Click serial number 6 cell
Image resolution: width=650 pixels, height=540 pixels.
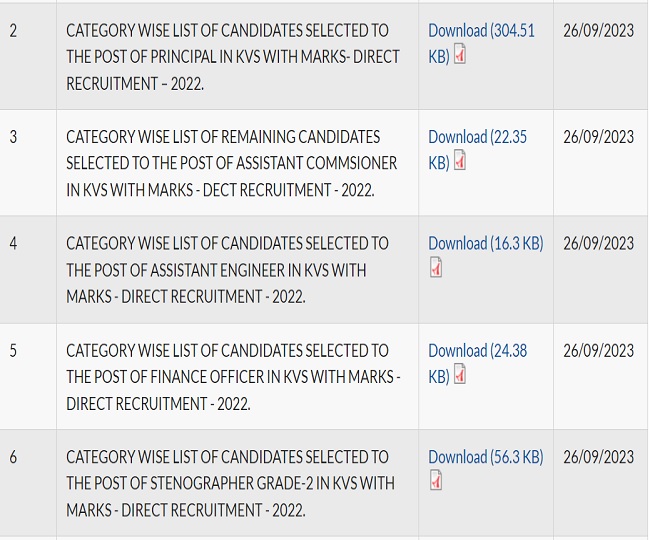[x=13, y=457]
